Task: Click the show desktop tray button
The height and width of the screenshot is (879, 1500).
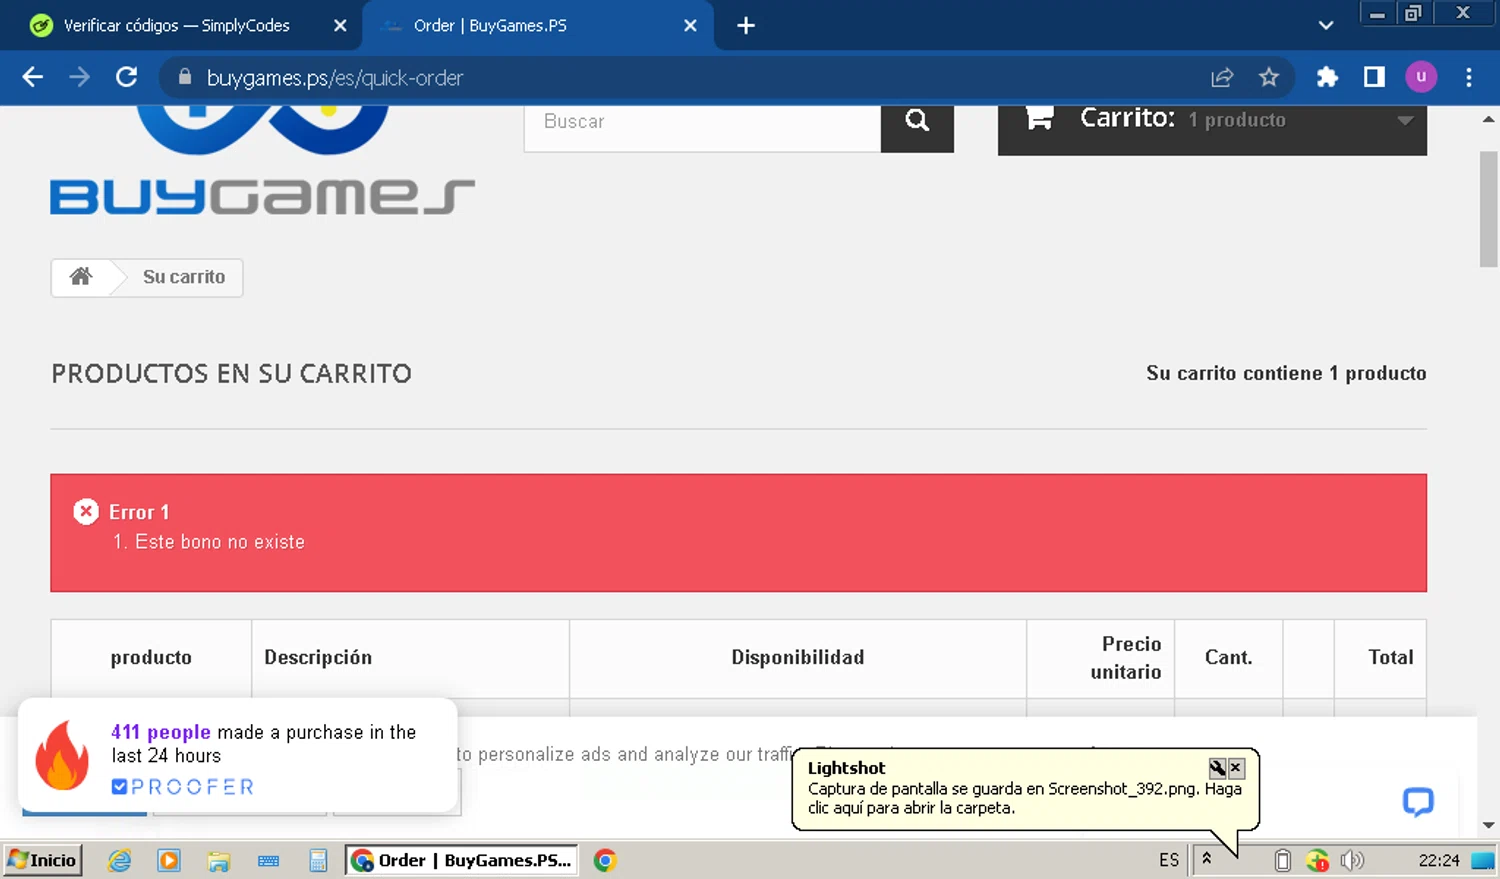Action: (1483, 860)
